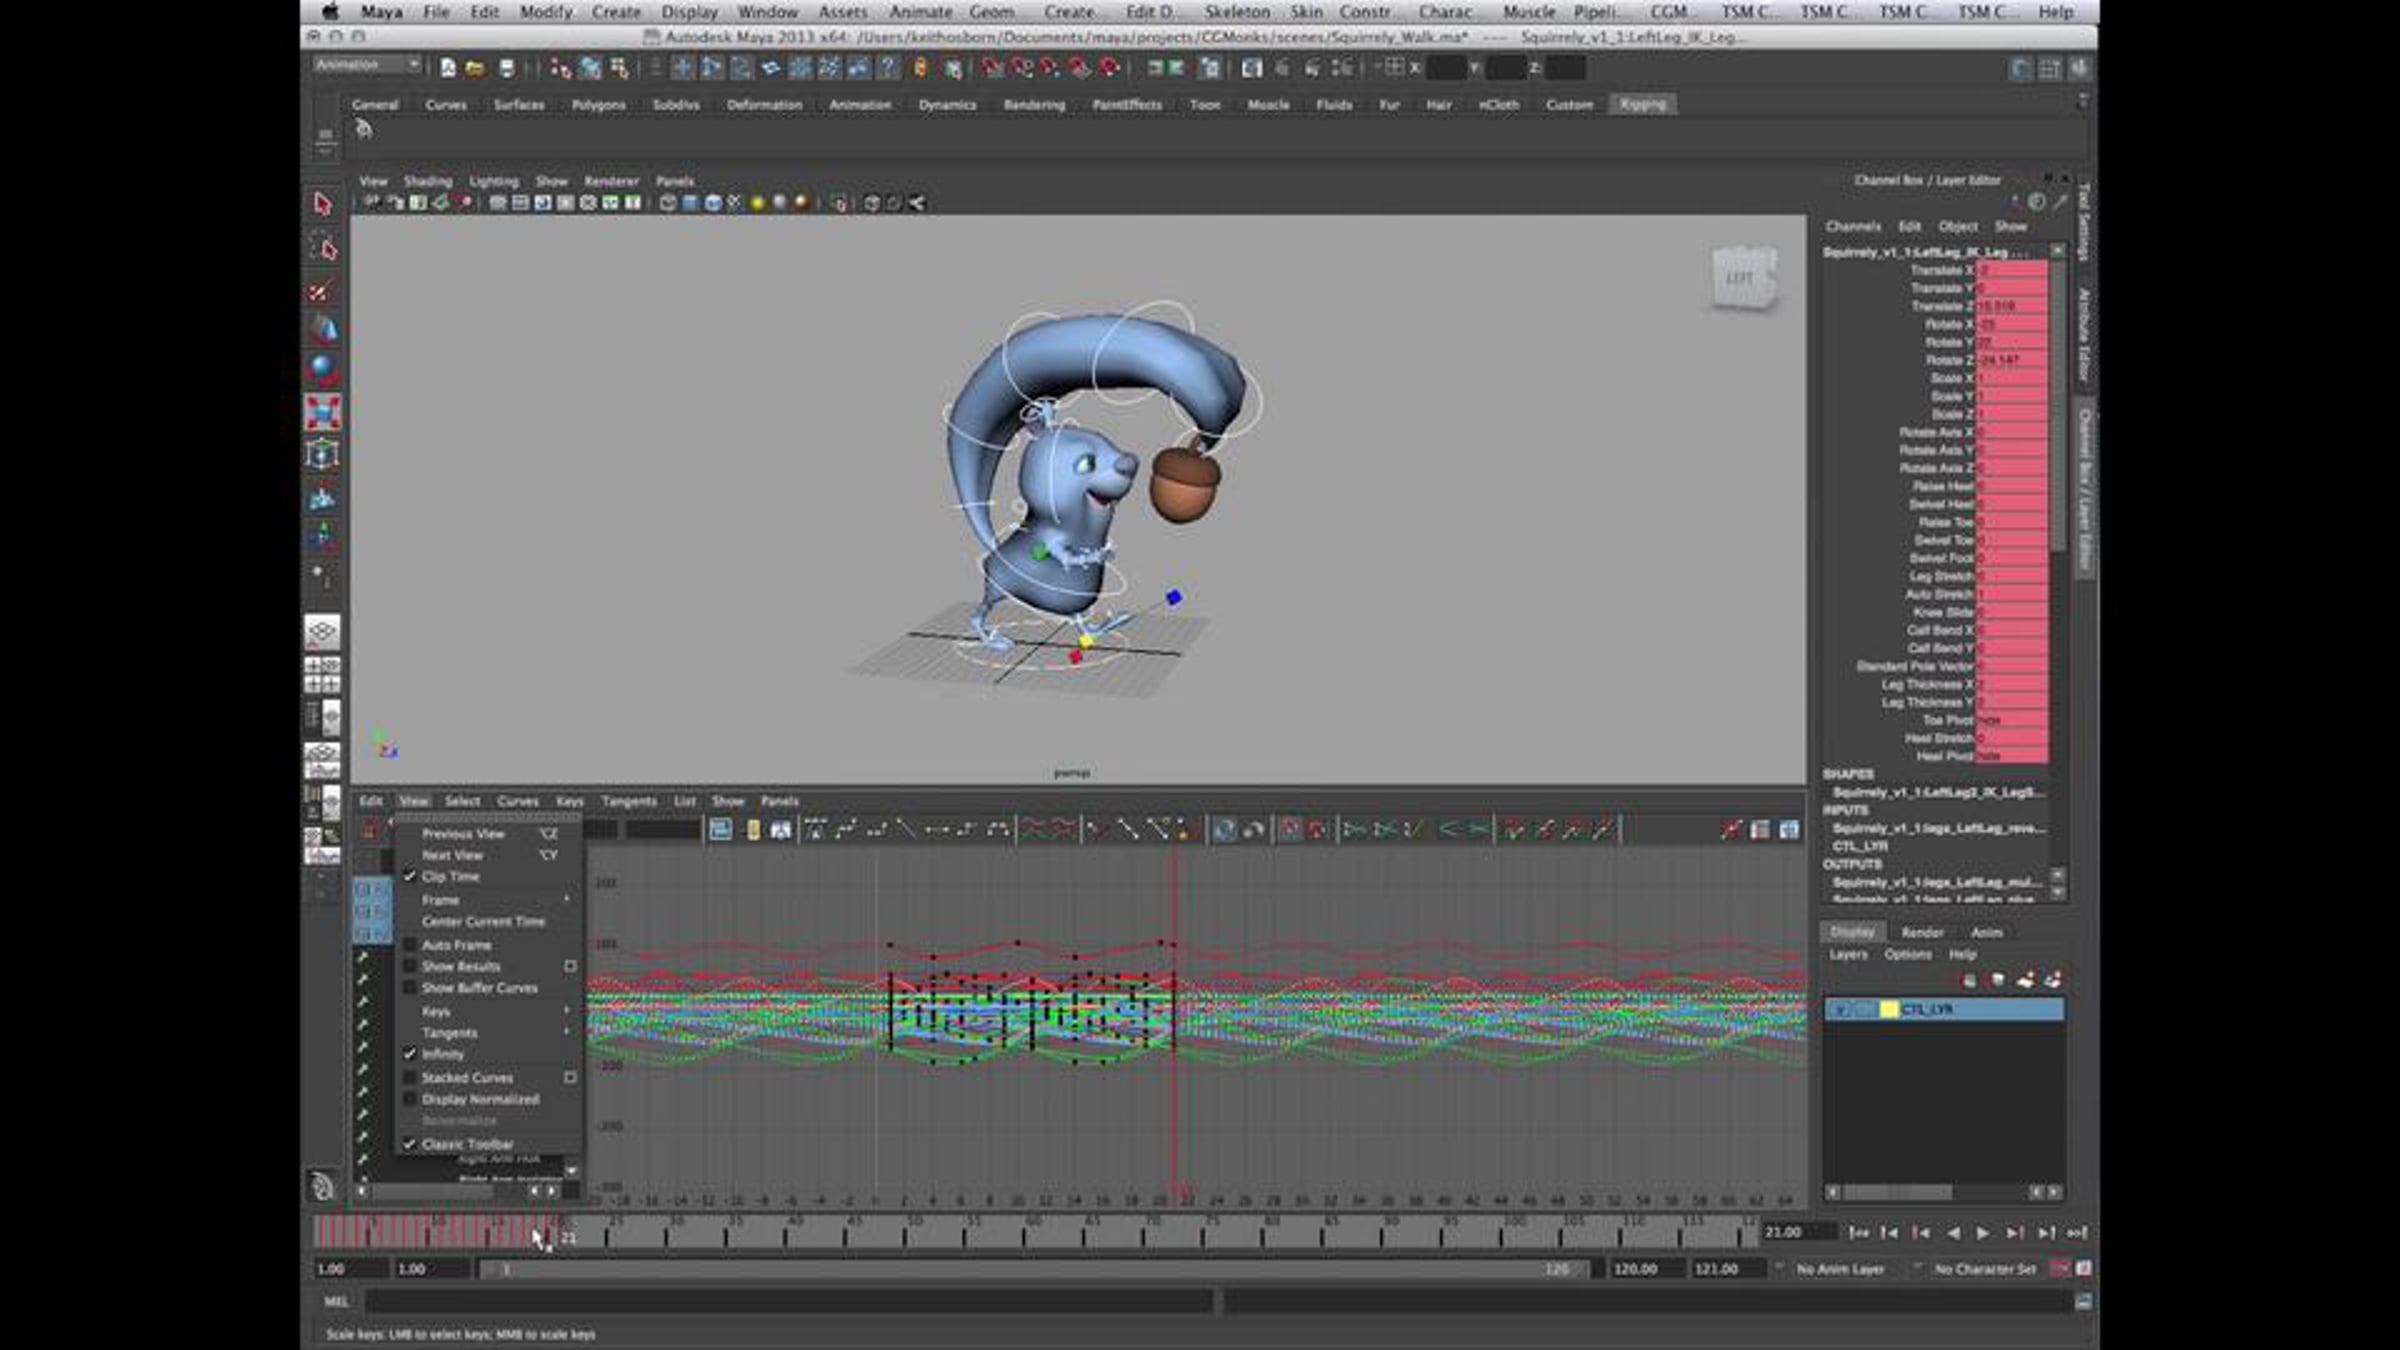Expand the Tangents submenu in View menu
This screenshot has height=1350, width=2400.
tap(488, 1033)
